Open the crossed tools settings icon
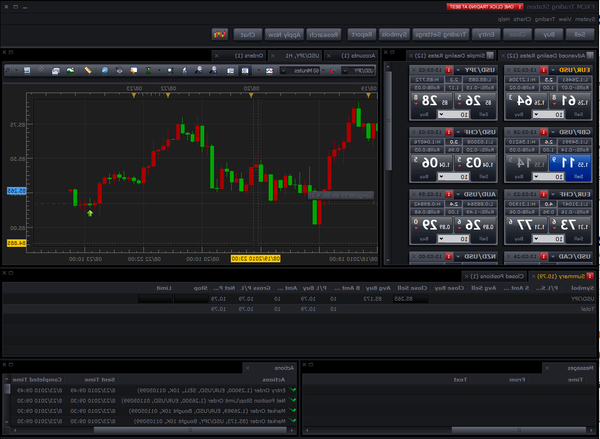600x439 pixels. (41, 71)
